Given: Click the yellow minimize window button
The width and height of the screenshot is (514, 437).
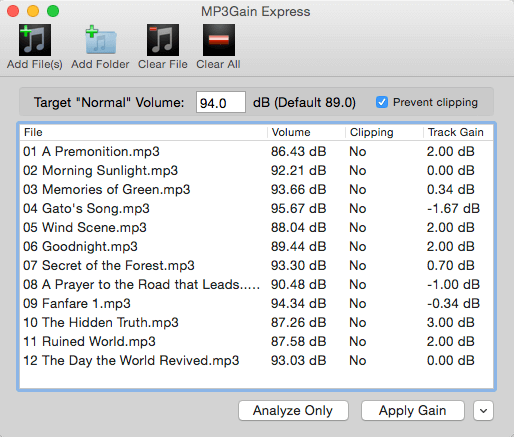Looking at the screenshot, I should pos(33,11).
